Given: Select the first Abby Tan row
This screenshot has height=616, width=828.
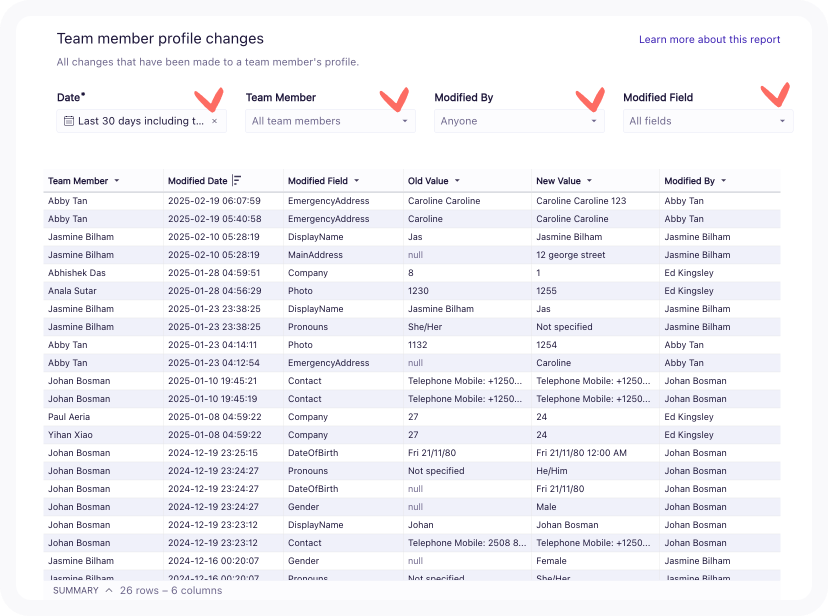Looking at the screenshot, I should (68, 201).
